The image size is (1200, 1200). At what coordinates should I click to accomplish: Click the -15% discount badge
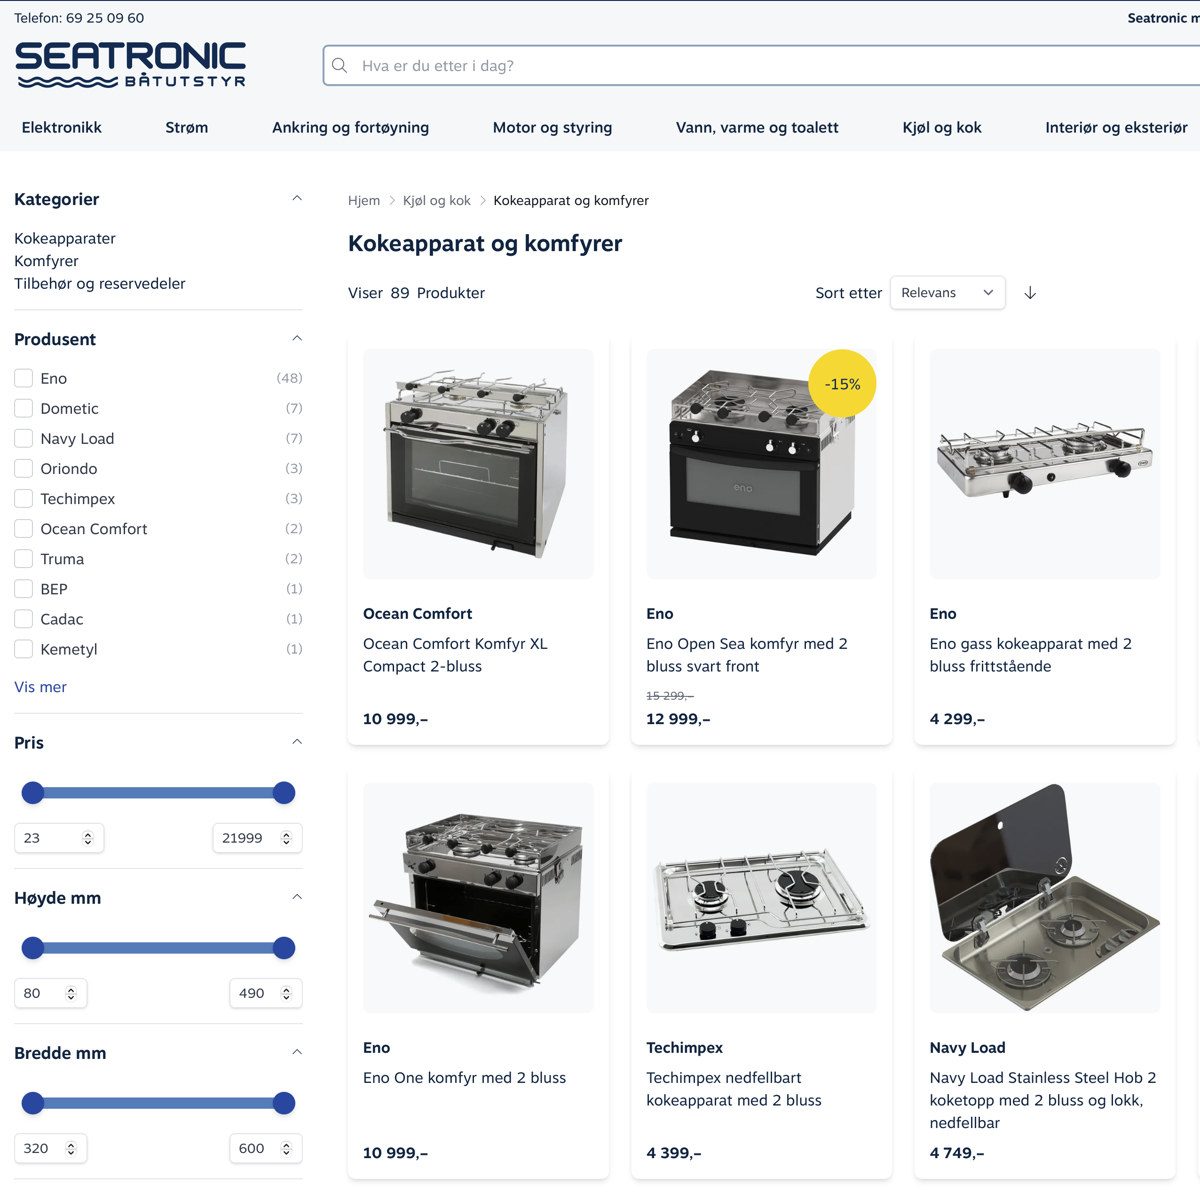842,384
